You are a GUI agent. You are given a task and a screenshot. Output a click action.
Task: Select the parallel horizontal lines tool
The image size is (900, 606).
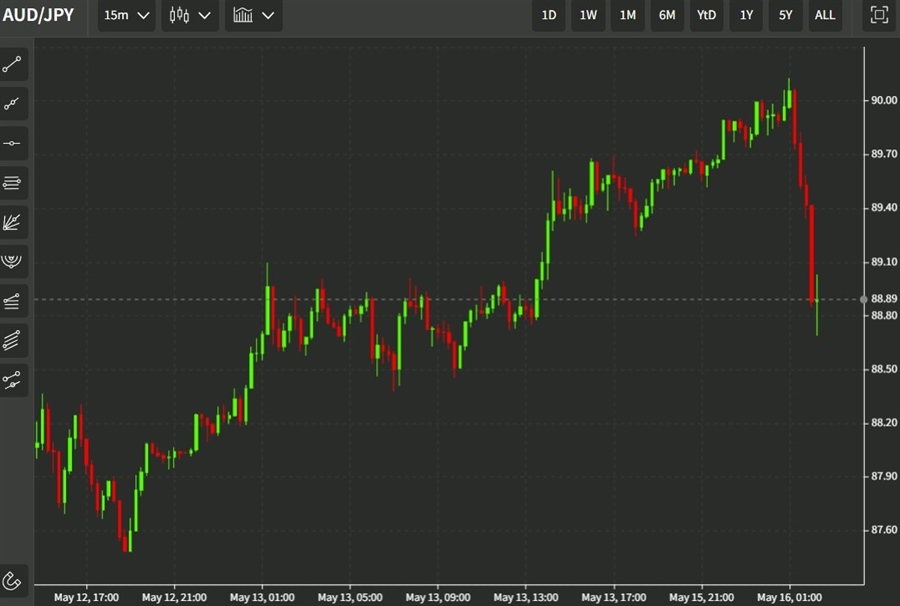[x=12, y=183]
